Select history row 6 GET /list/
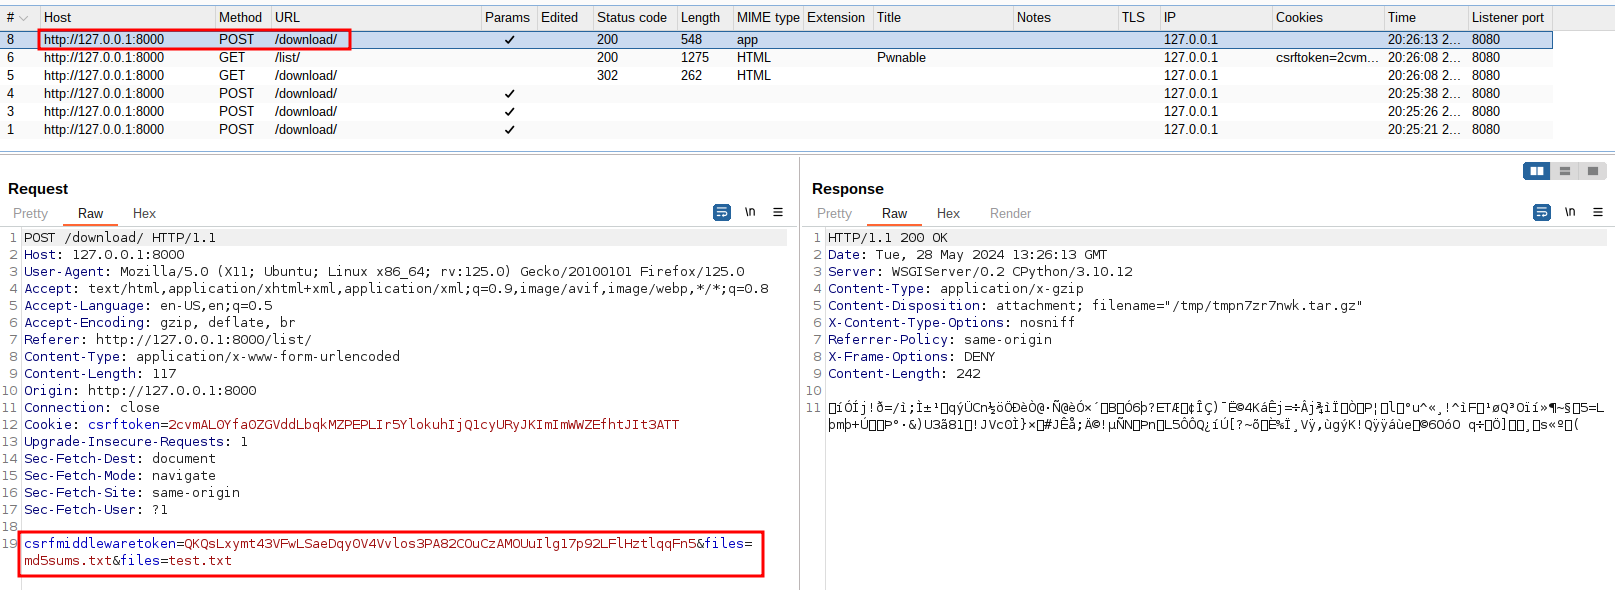This screenshot has width=1615, height=590. [776, 58]
